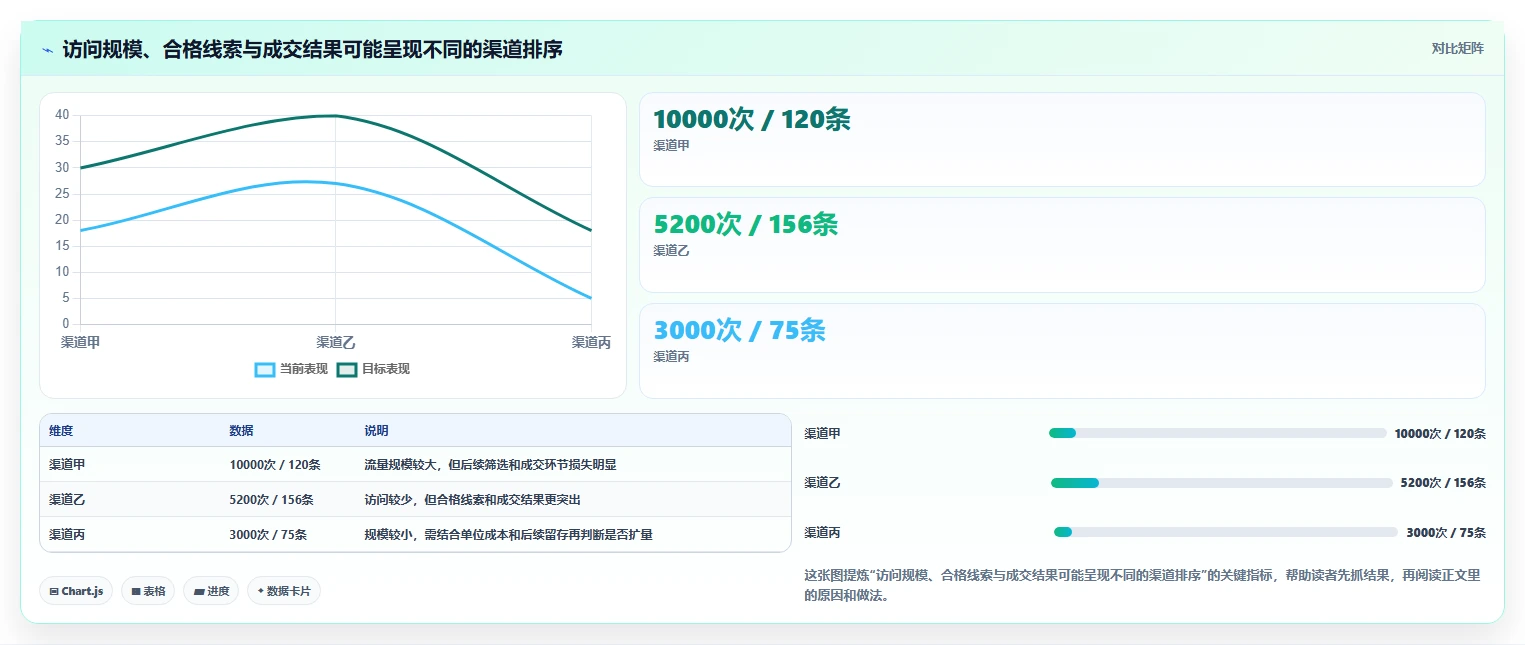This screenshot has height=645, width=1525.
Task: Click the icon in the 表格 tag
Action: tap(135, 591)
